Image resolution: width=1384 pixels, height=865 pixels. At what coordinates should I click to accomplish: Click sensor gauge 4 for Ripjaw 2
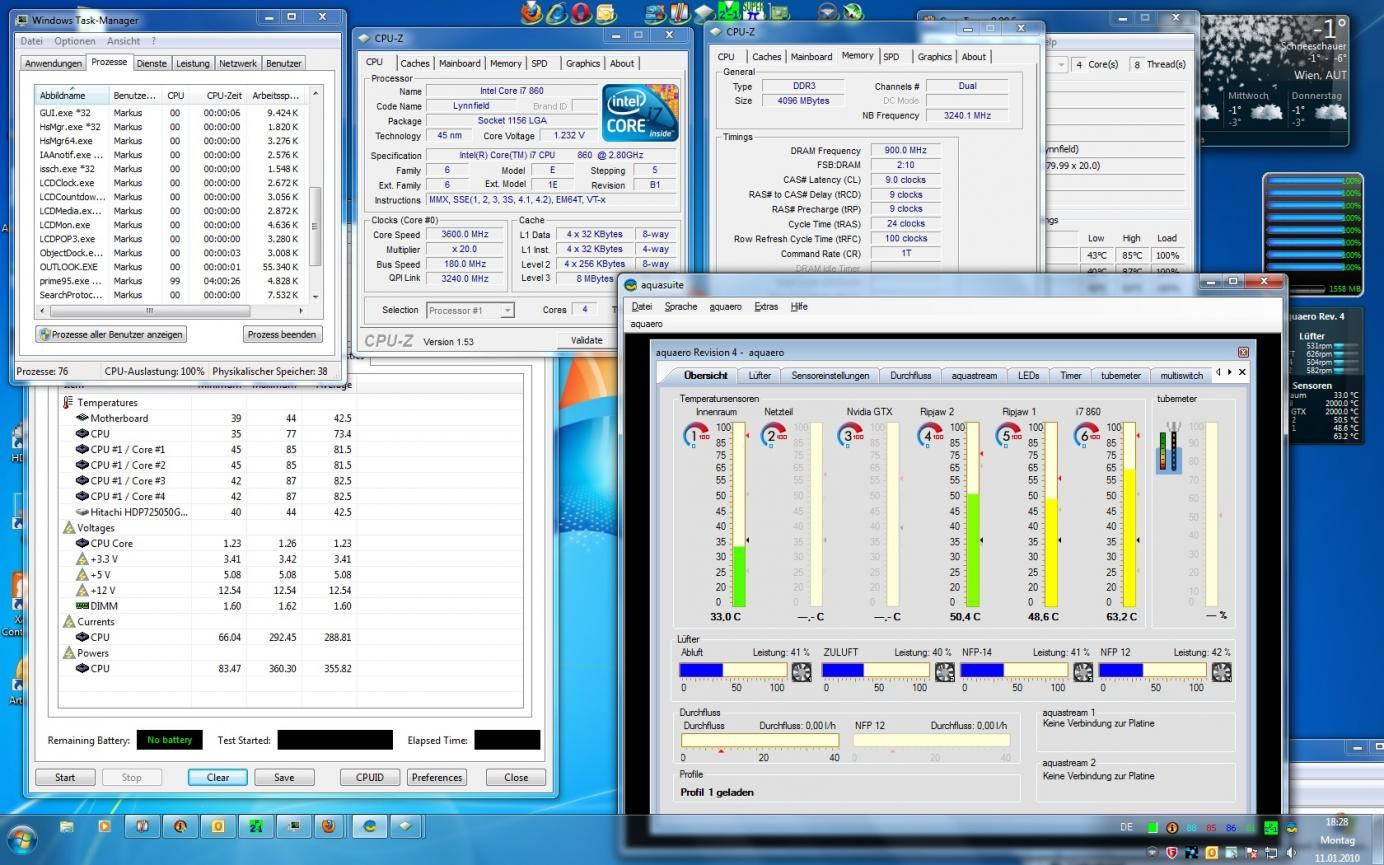click(x=929, y=435)
